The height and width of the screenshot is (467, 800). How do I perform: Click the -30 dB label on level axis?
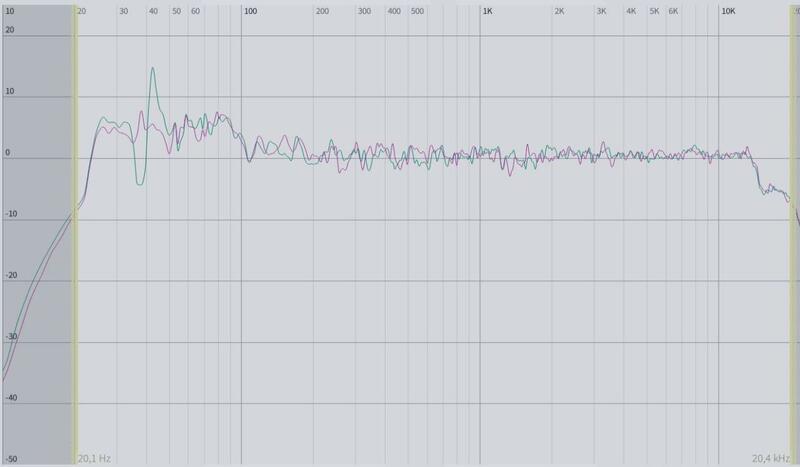point(10,337)
